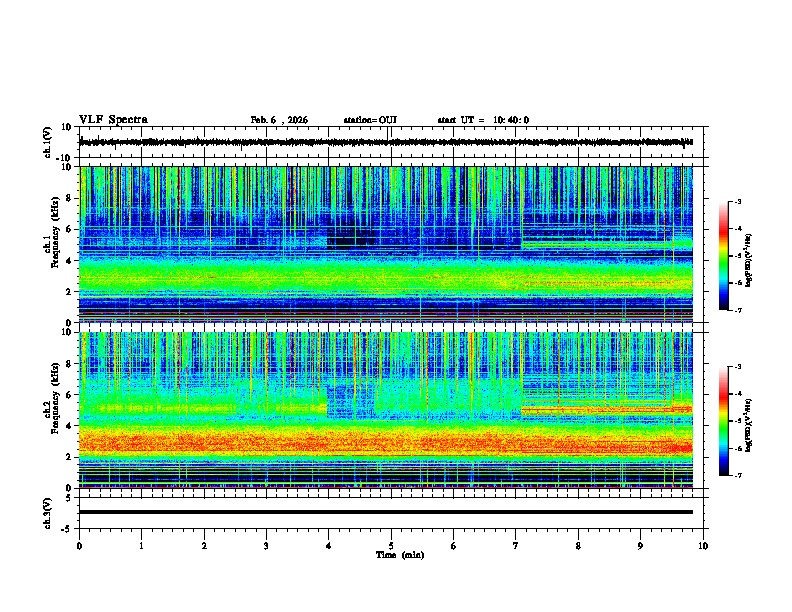Click the '-7' label on ch.1 color bar

[737, 310]
